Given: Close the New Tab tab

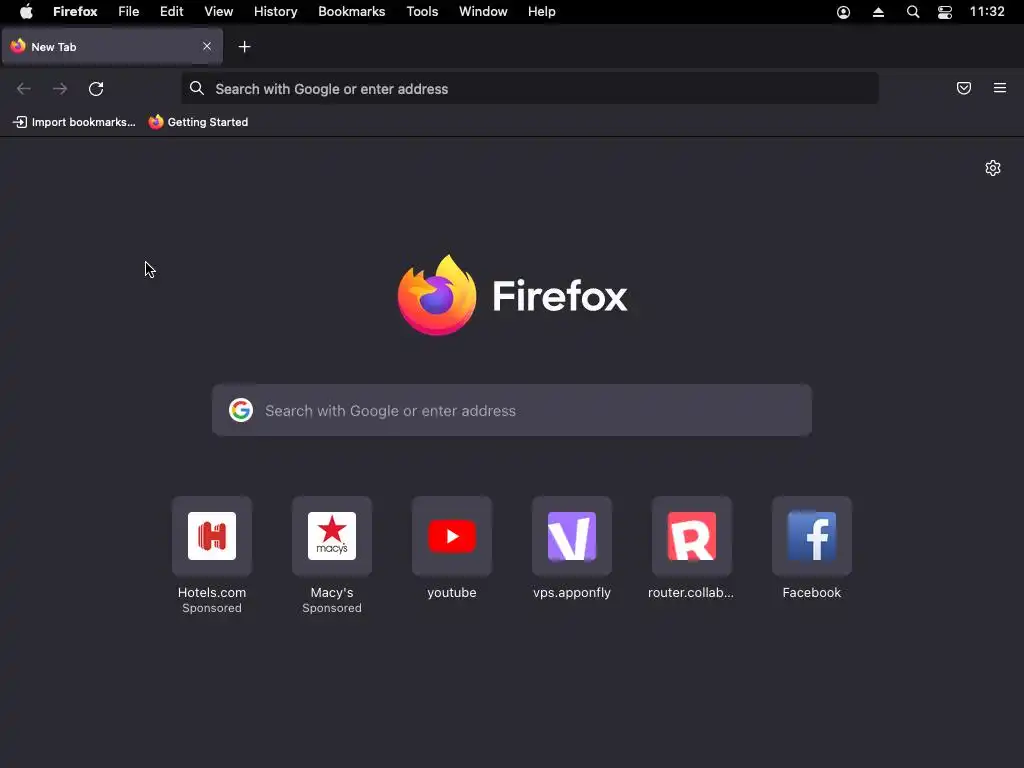Looking at the screenshot, I should pyautogui.click(x=207, y=46).
